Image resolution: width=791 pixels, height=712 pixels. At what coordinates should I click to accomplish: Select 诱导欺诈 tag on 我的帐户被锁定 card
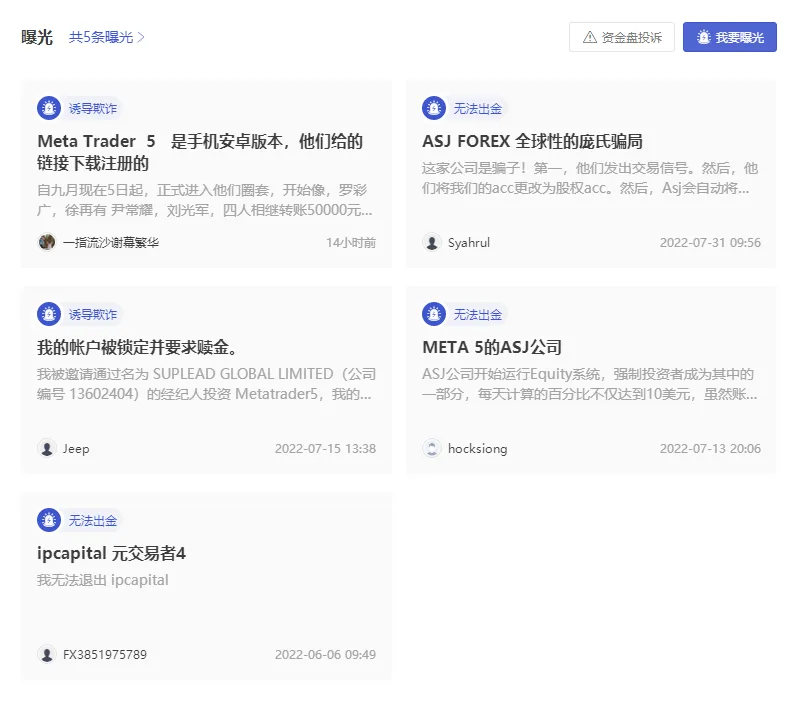tap(92, 314)
